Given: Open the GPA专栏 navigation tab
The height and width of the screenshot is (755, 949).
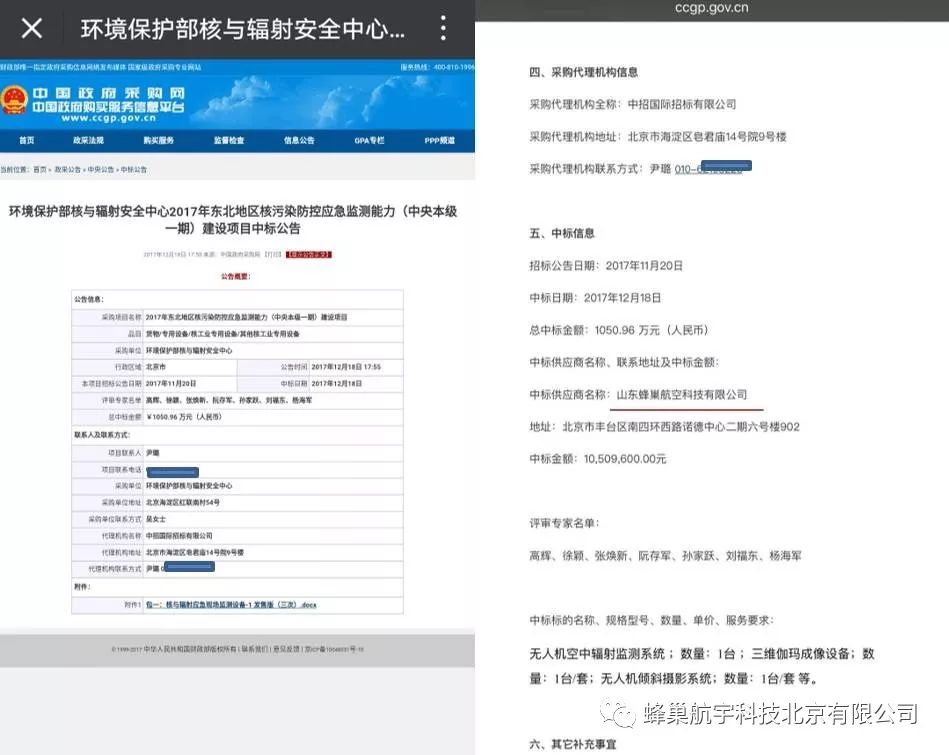Looking at the screenshot, I should (369, 141).
